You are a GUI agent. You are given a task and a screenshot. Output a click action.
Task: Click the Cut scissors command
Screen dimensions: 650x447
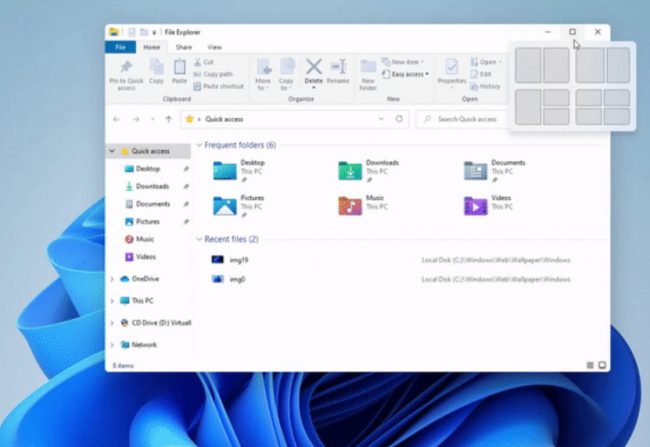[204, 62]
